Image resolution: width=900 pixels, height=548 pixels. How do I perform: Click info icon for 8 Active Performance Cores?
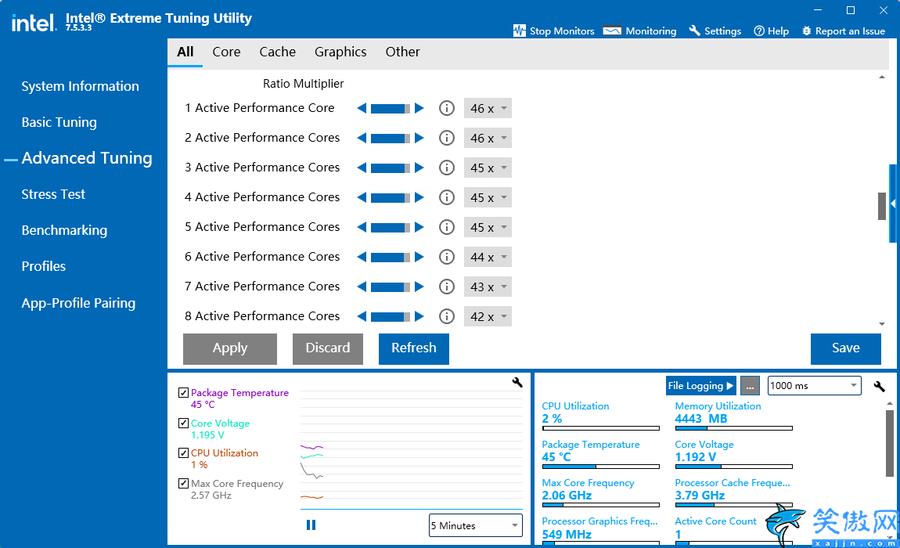447,316
